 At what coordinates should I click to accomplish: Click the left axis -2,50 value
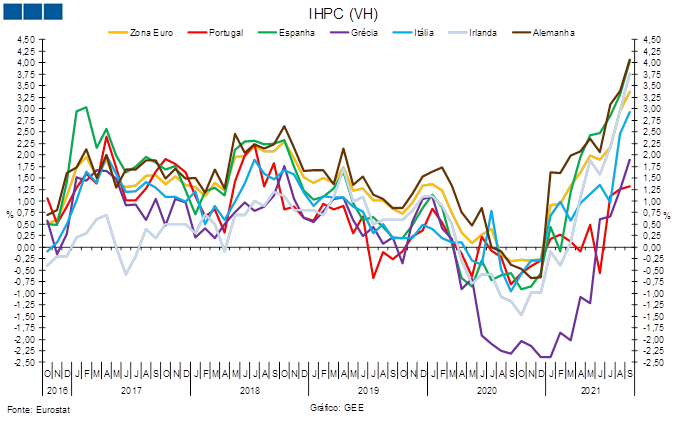(x=25, y=362)
